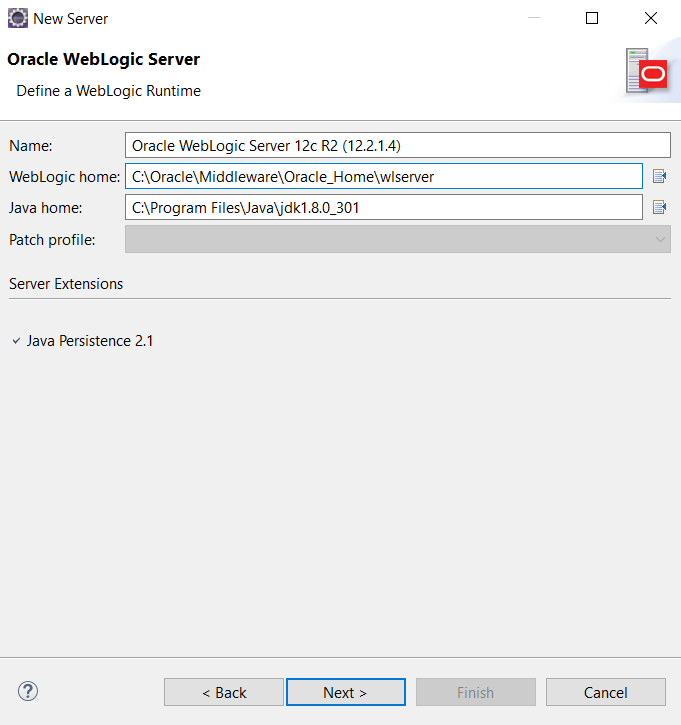
Task: Click the Patch profile label
Action: [52, 240]
